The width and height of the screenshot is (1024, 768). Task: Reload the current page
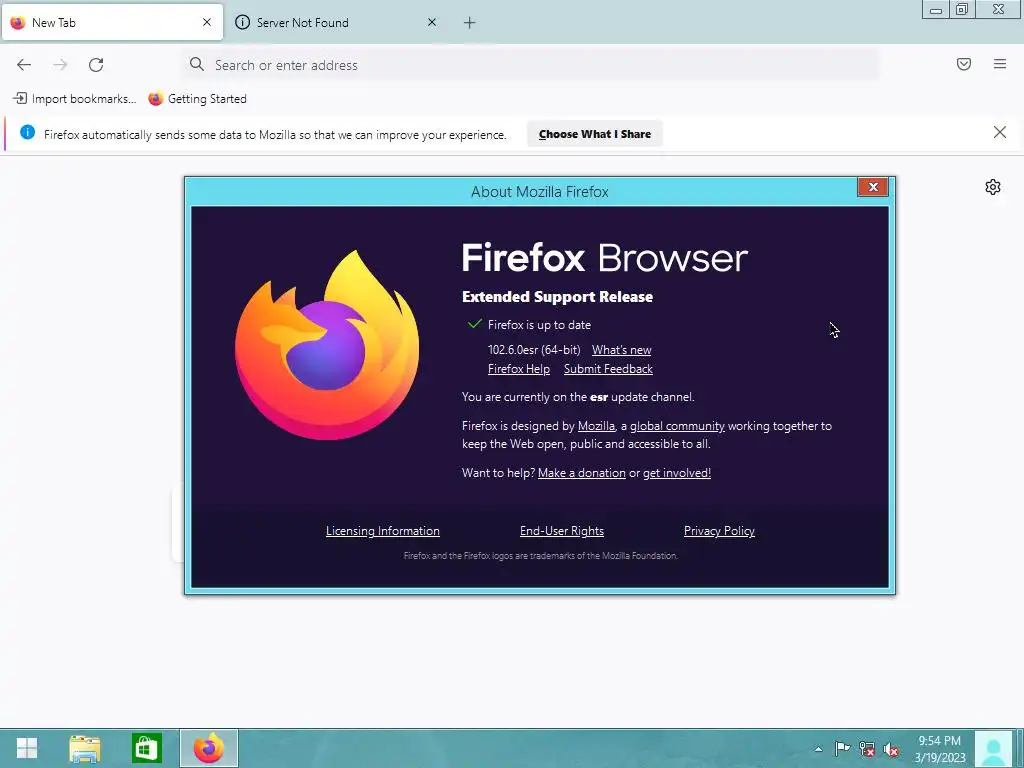pyautogui.click(x=96, y=65)
